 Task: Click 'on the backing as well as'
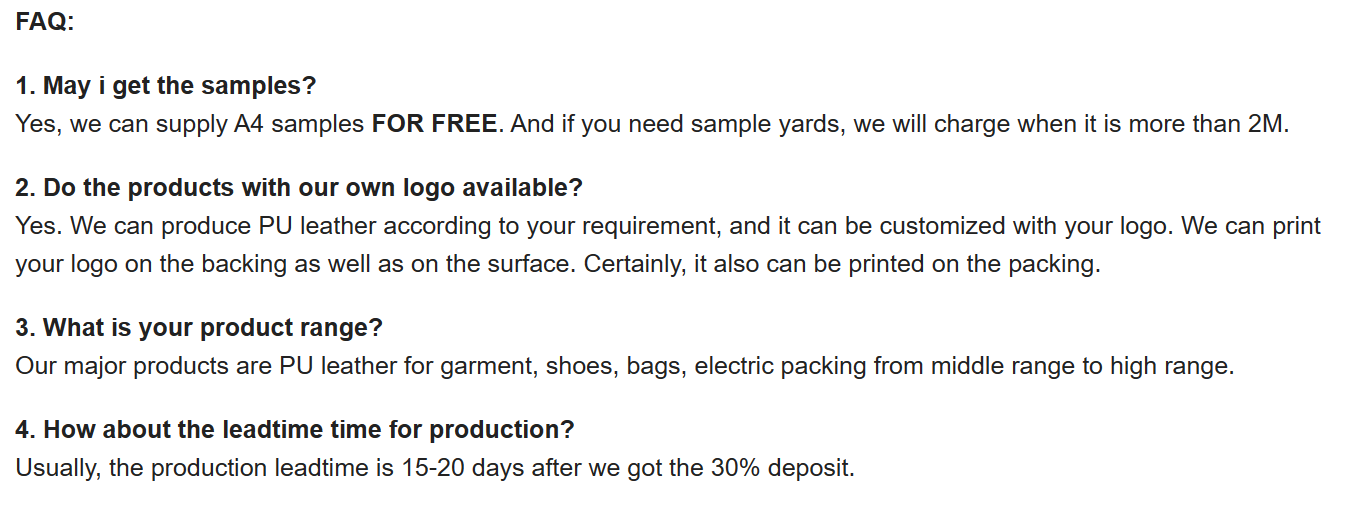click(x=233, y=265)
